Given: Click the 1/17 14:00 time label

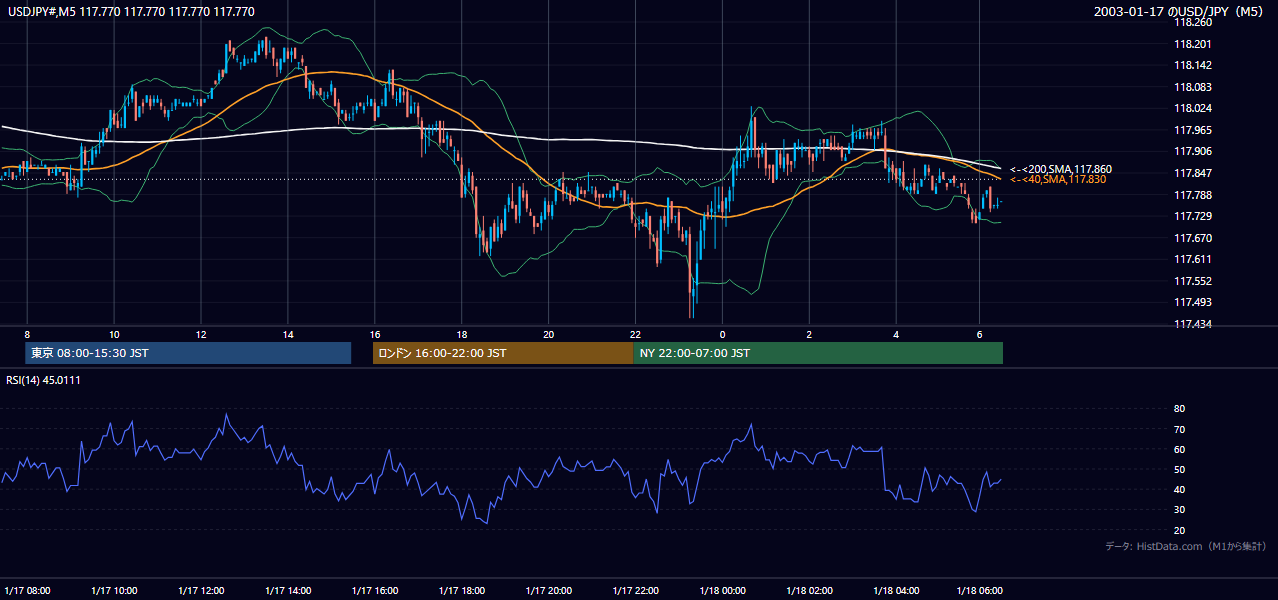Looking at the screenshot, I should pyautogui.click(x=289, y=590).
